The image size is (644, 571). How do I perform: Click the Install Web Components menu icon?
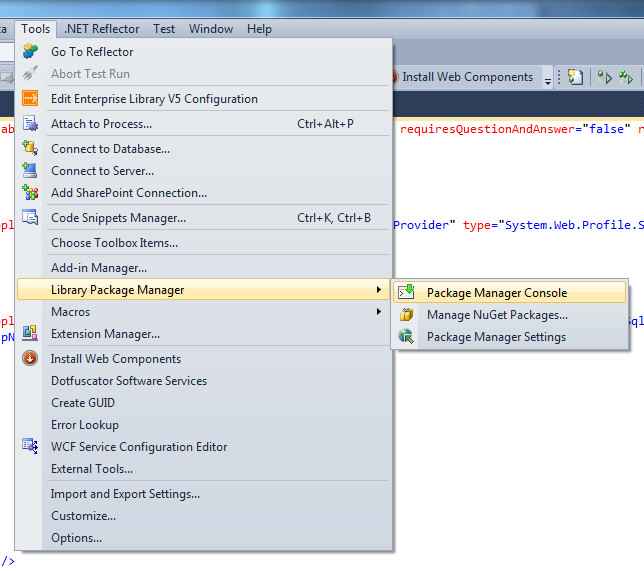[30, 358]
